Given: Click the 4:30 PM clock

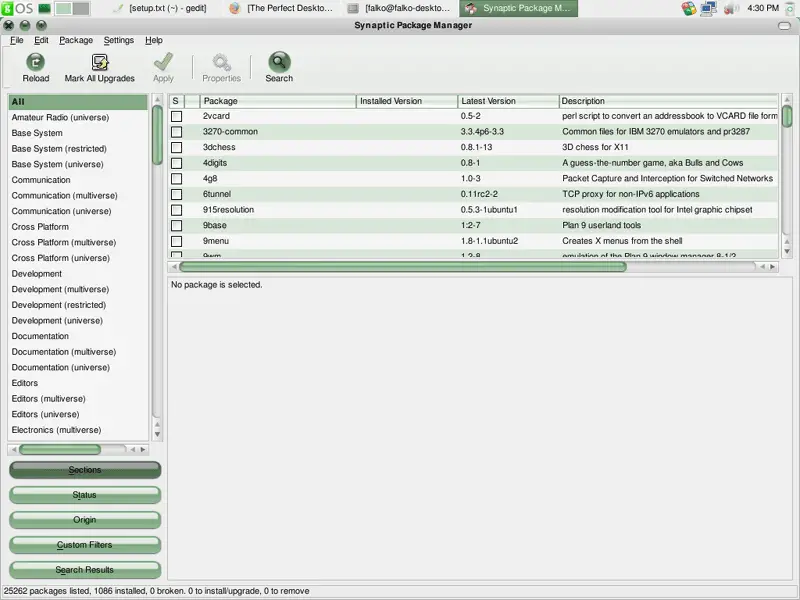Looking at the screenshot, I should click(763, 8).
